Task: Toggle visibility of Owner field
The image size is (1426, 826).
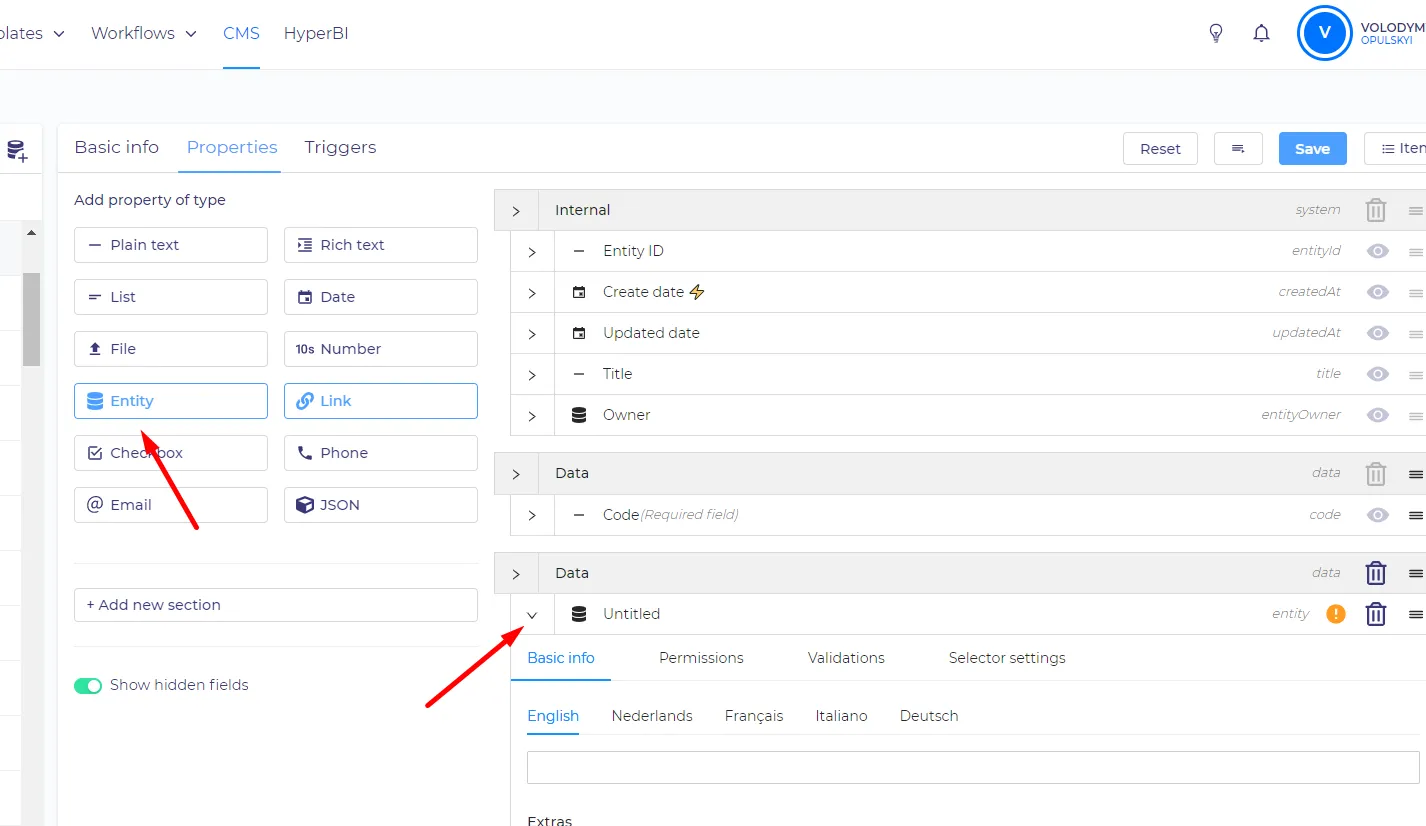Action: [x=1378, y=415]
